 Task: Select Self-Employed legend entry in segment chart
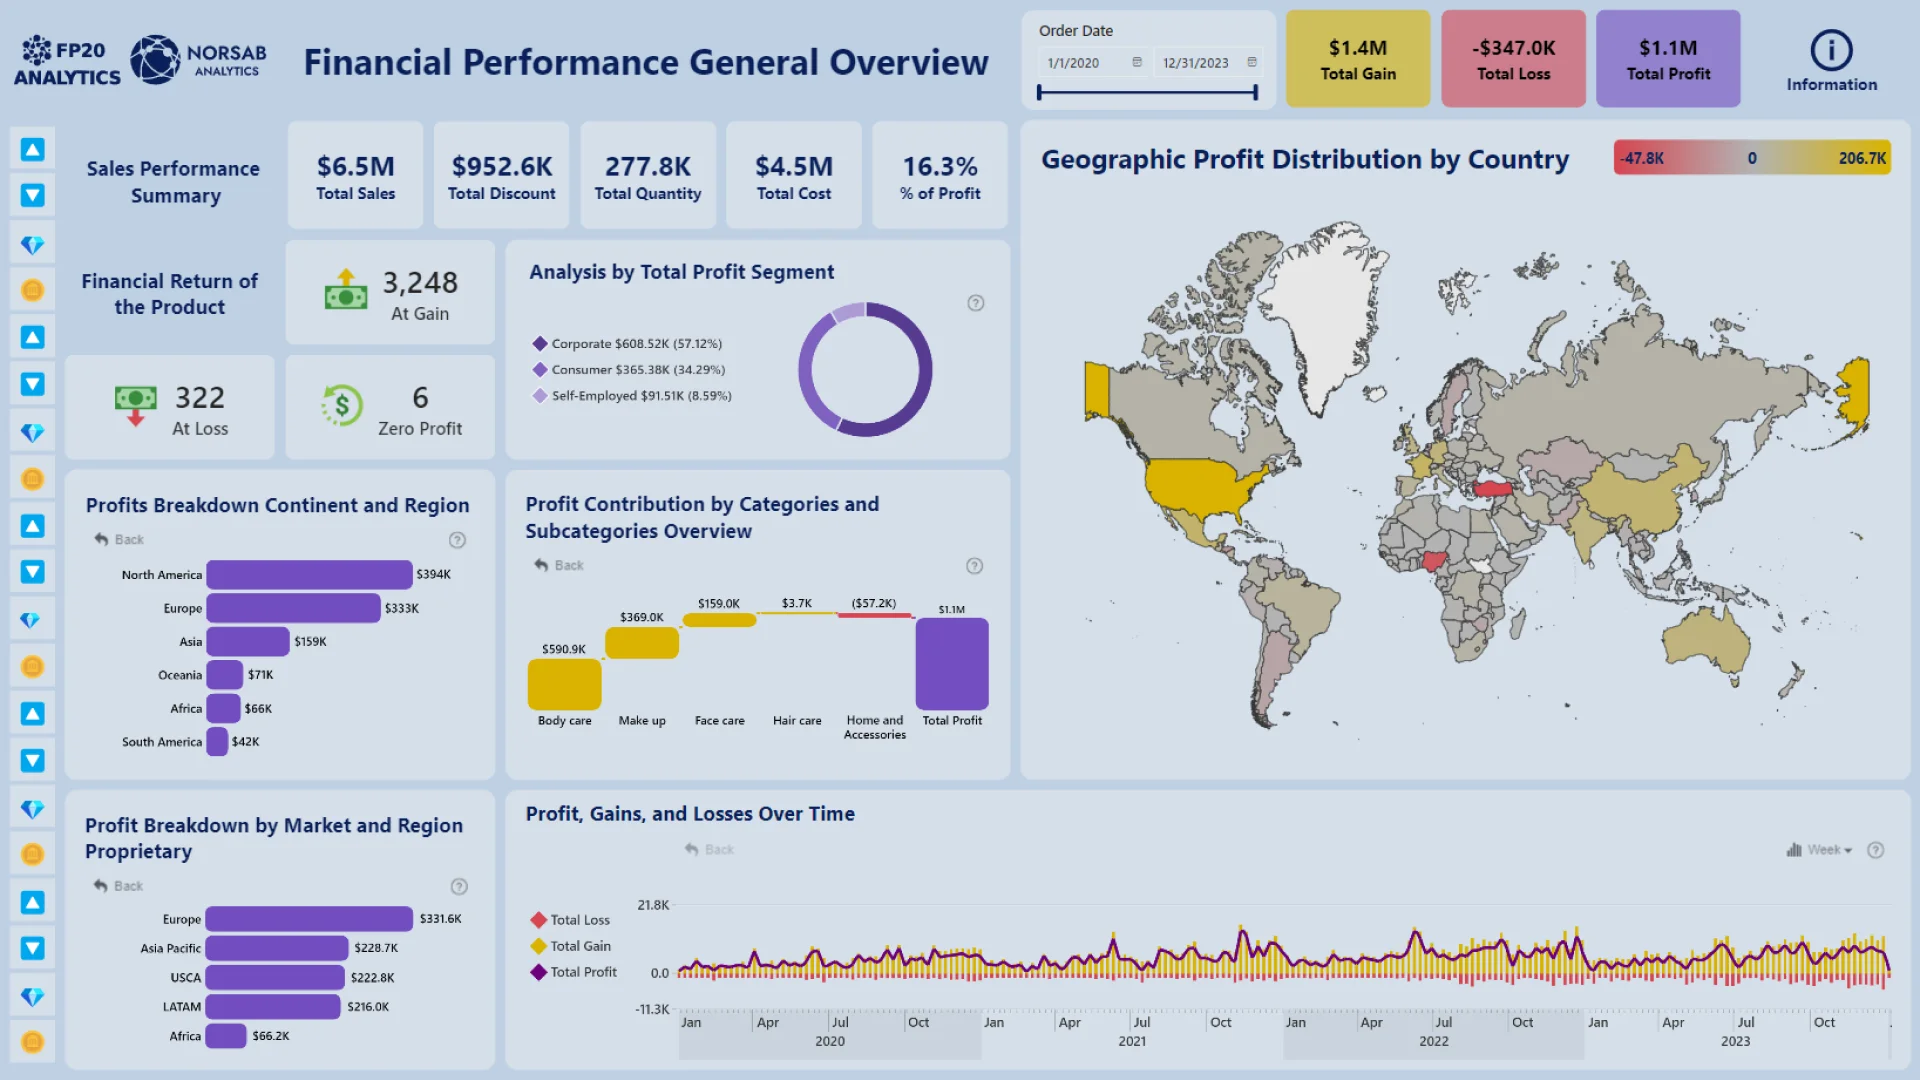pyautogui.click(x=632, y=395)
